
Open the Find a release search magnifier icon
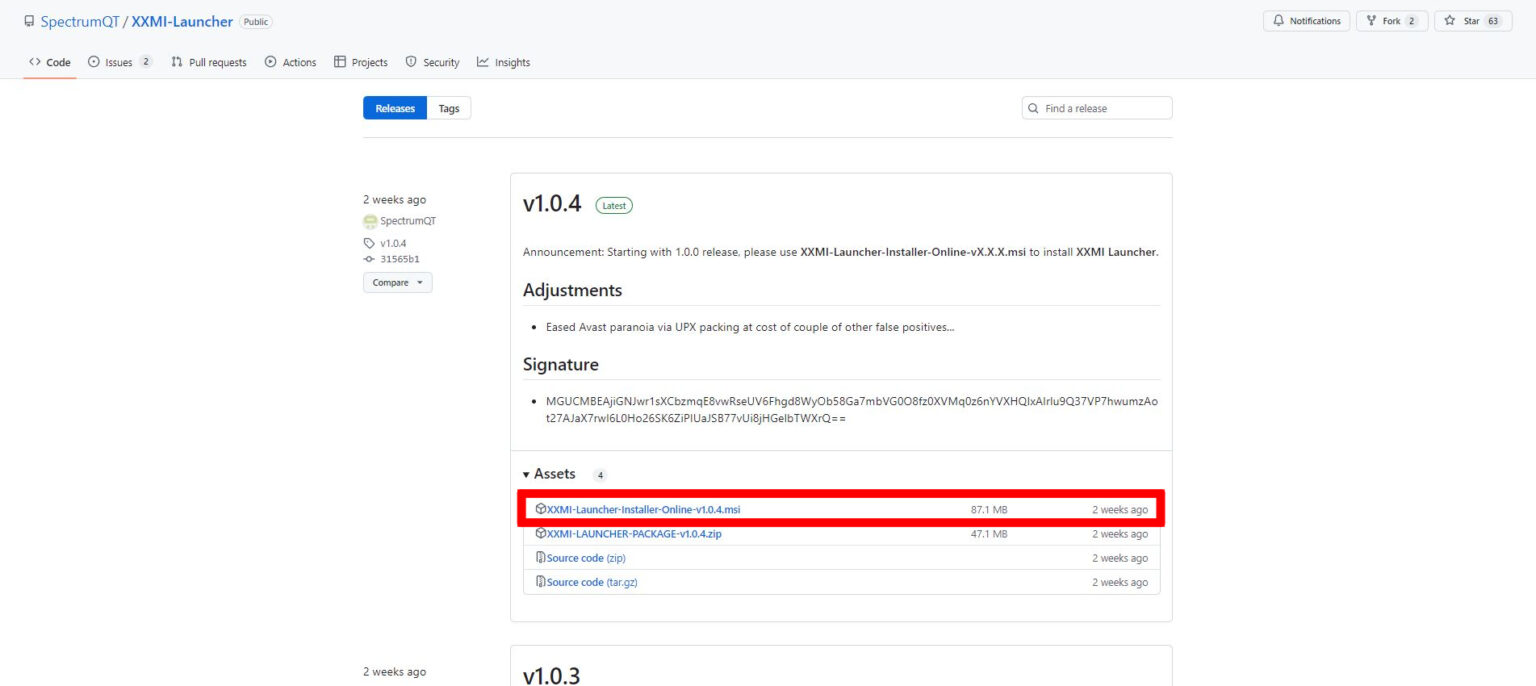pos(1033,107)
